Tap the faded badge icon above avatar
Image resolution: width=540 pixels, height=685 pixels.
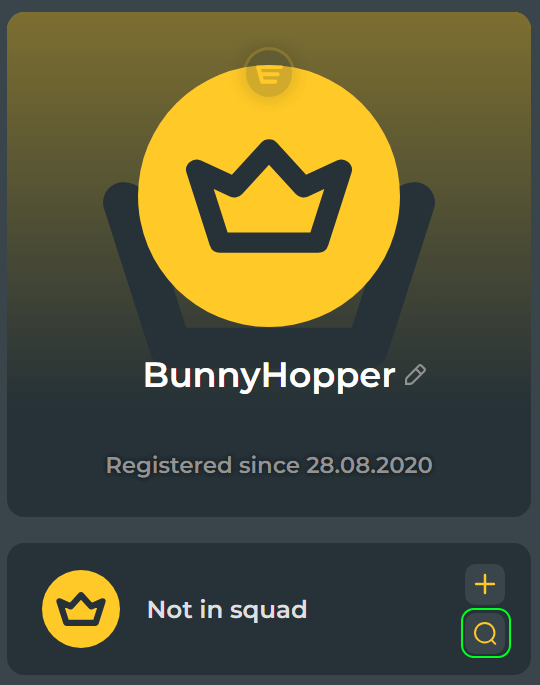coord(269,73)
